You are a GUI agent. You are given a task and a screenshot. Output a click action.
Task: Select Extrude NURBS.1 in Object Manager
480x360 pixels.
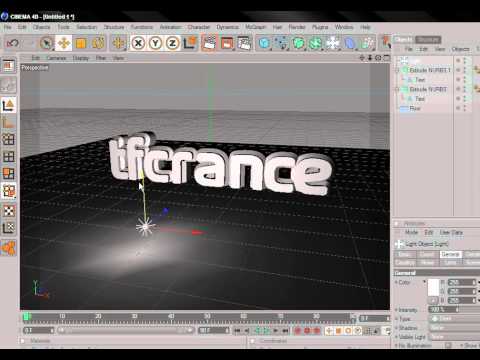coord(430,70)
